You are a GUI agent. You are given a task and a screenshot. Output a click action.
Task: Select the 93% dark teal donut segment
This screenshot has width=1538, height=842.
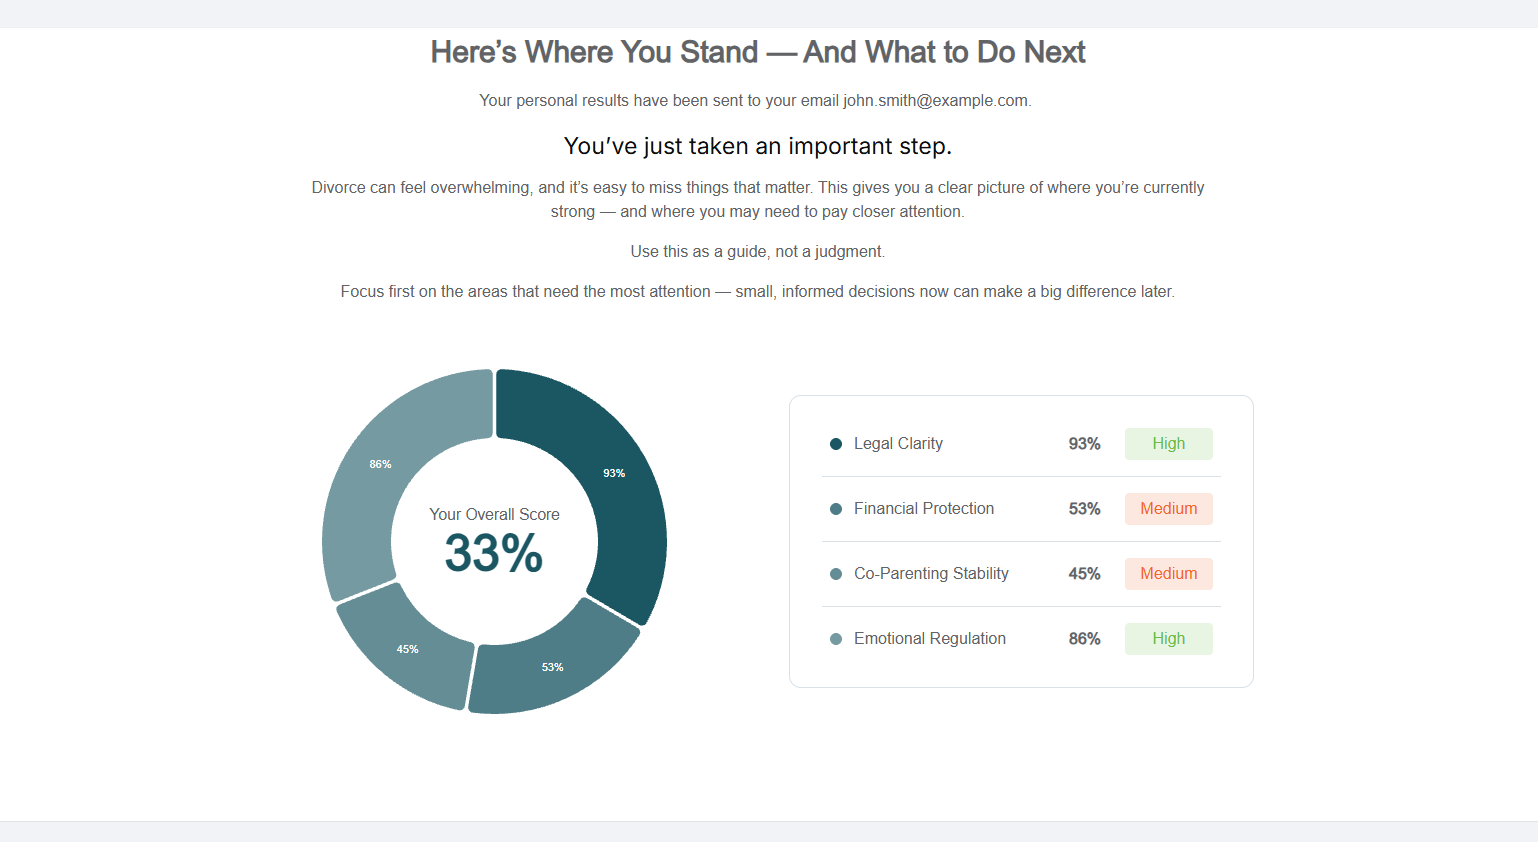(614, 473)
